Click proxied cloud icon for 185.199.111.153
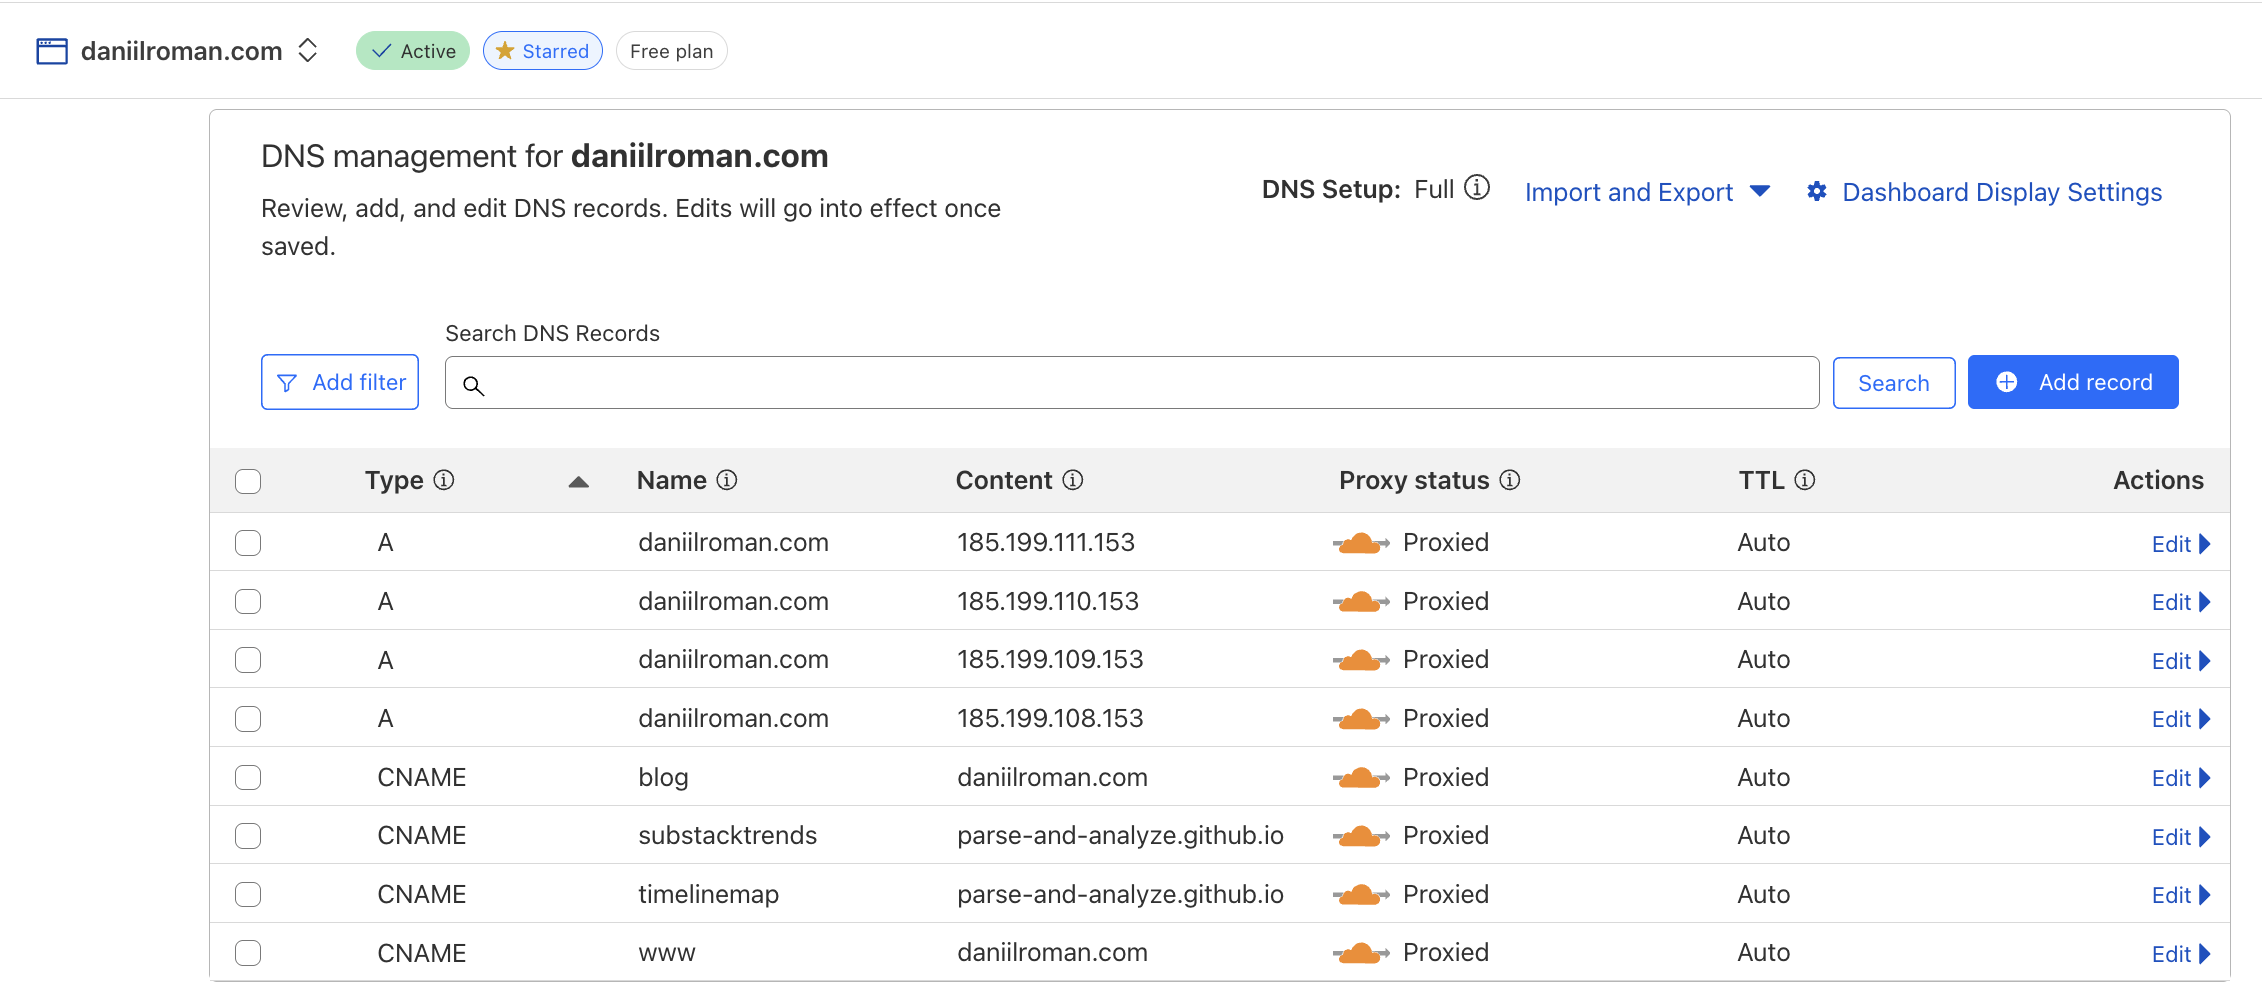 (x=1361, y=543)
